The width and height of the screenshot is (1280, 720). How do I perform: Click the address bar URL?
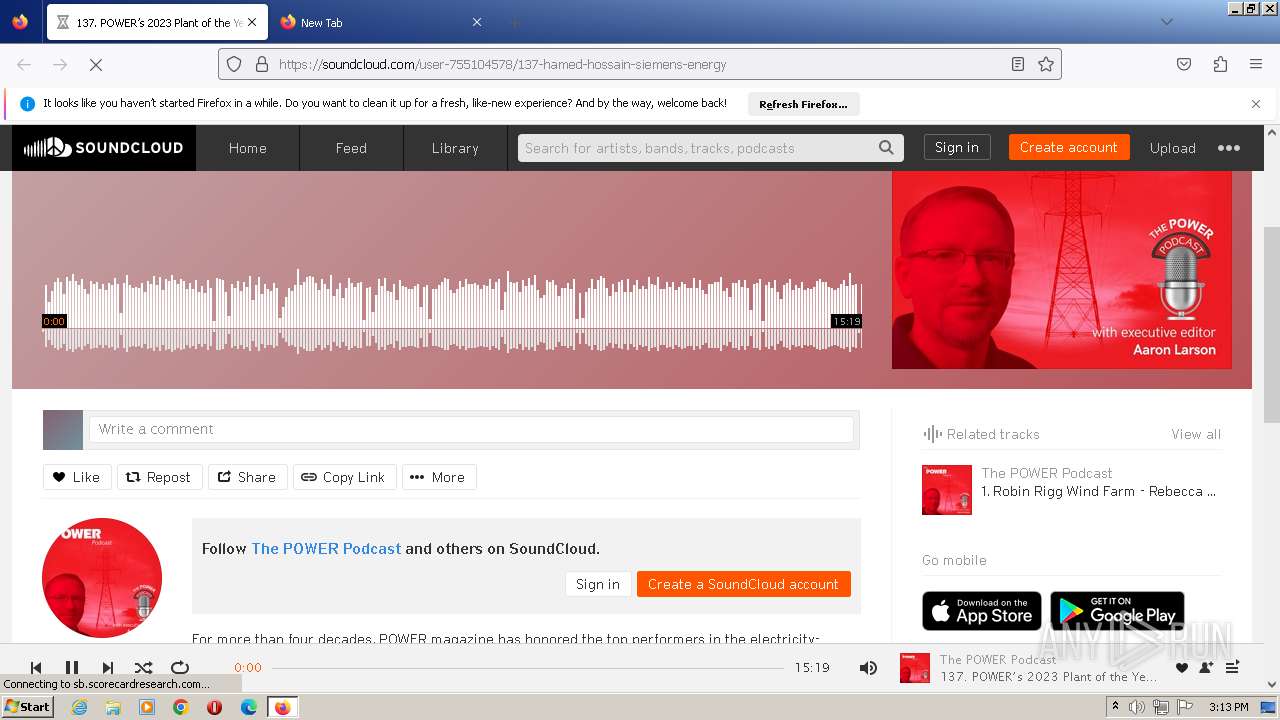(x=503, y=64)
